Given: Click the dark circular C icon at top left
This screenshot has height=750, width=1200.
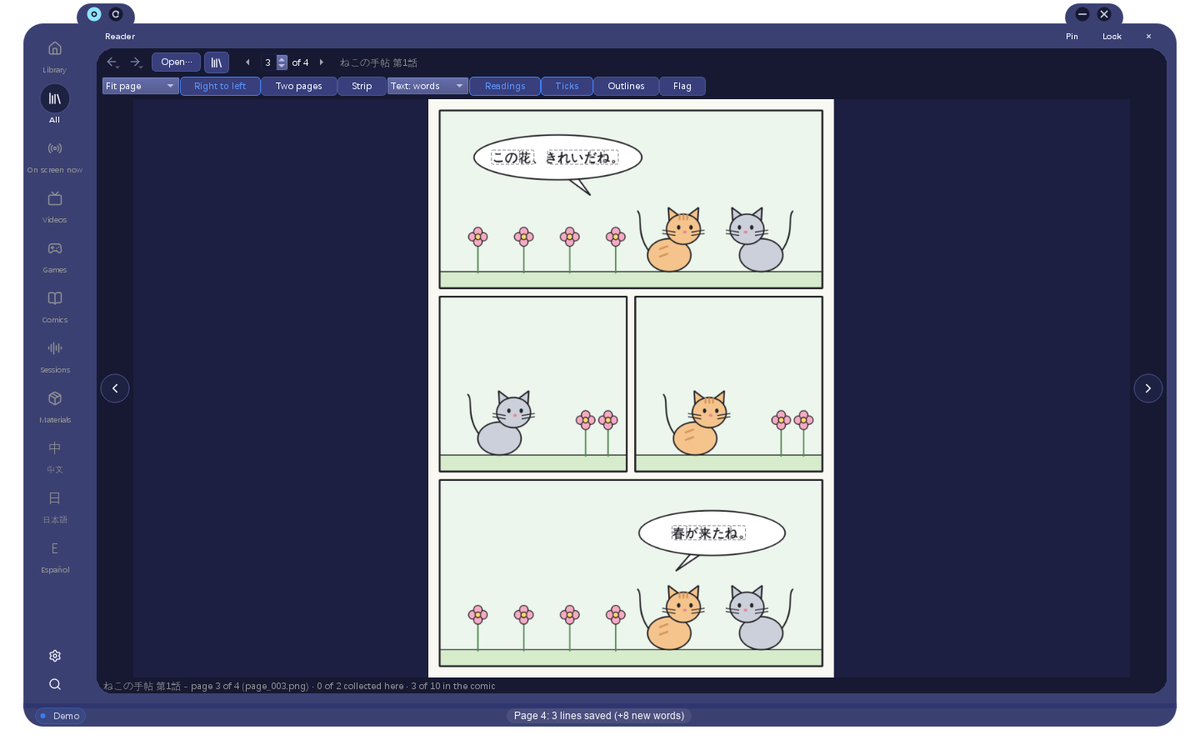Looking at the screenshot, I should 116,14.
